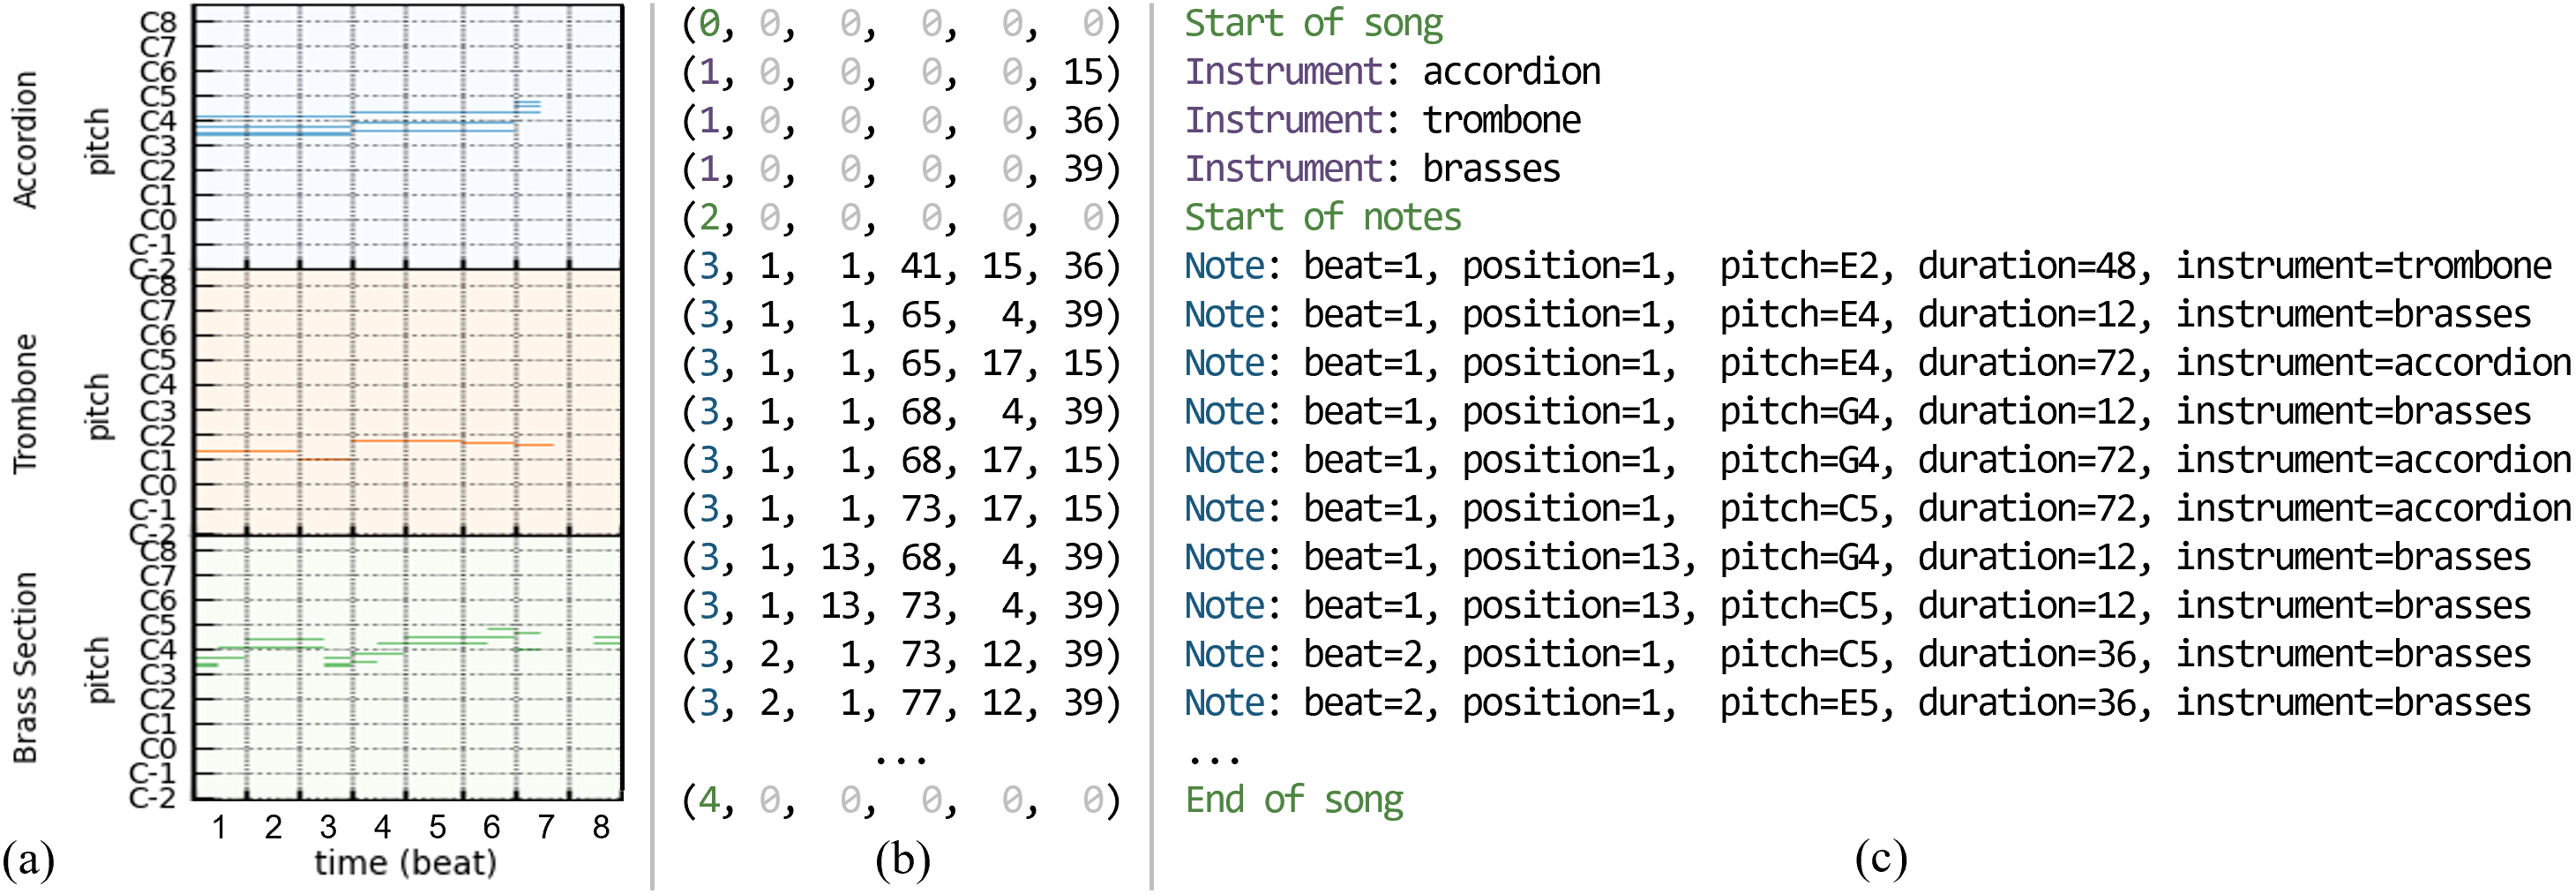This screenshot has height=894, width=2576.
Task: Click the tuple (3, 1, 1, 41, 15, 36)
Action: coord(901,266)
